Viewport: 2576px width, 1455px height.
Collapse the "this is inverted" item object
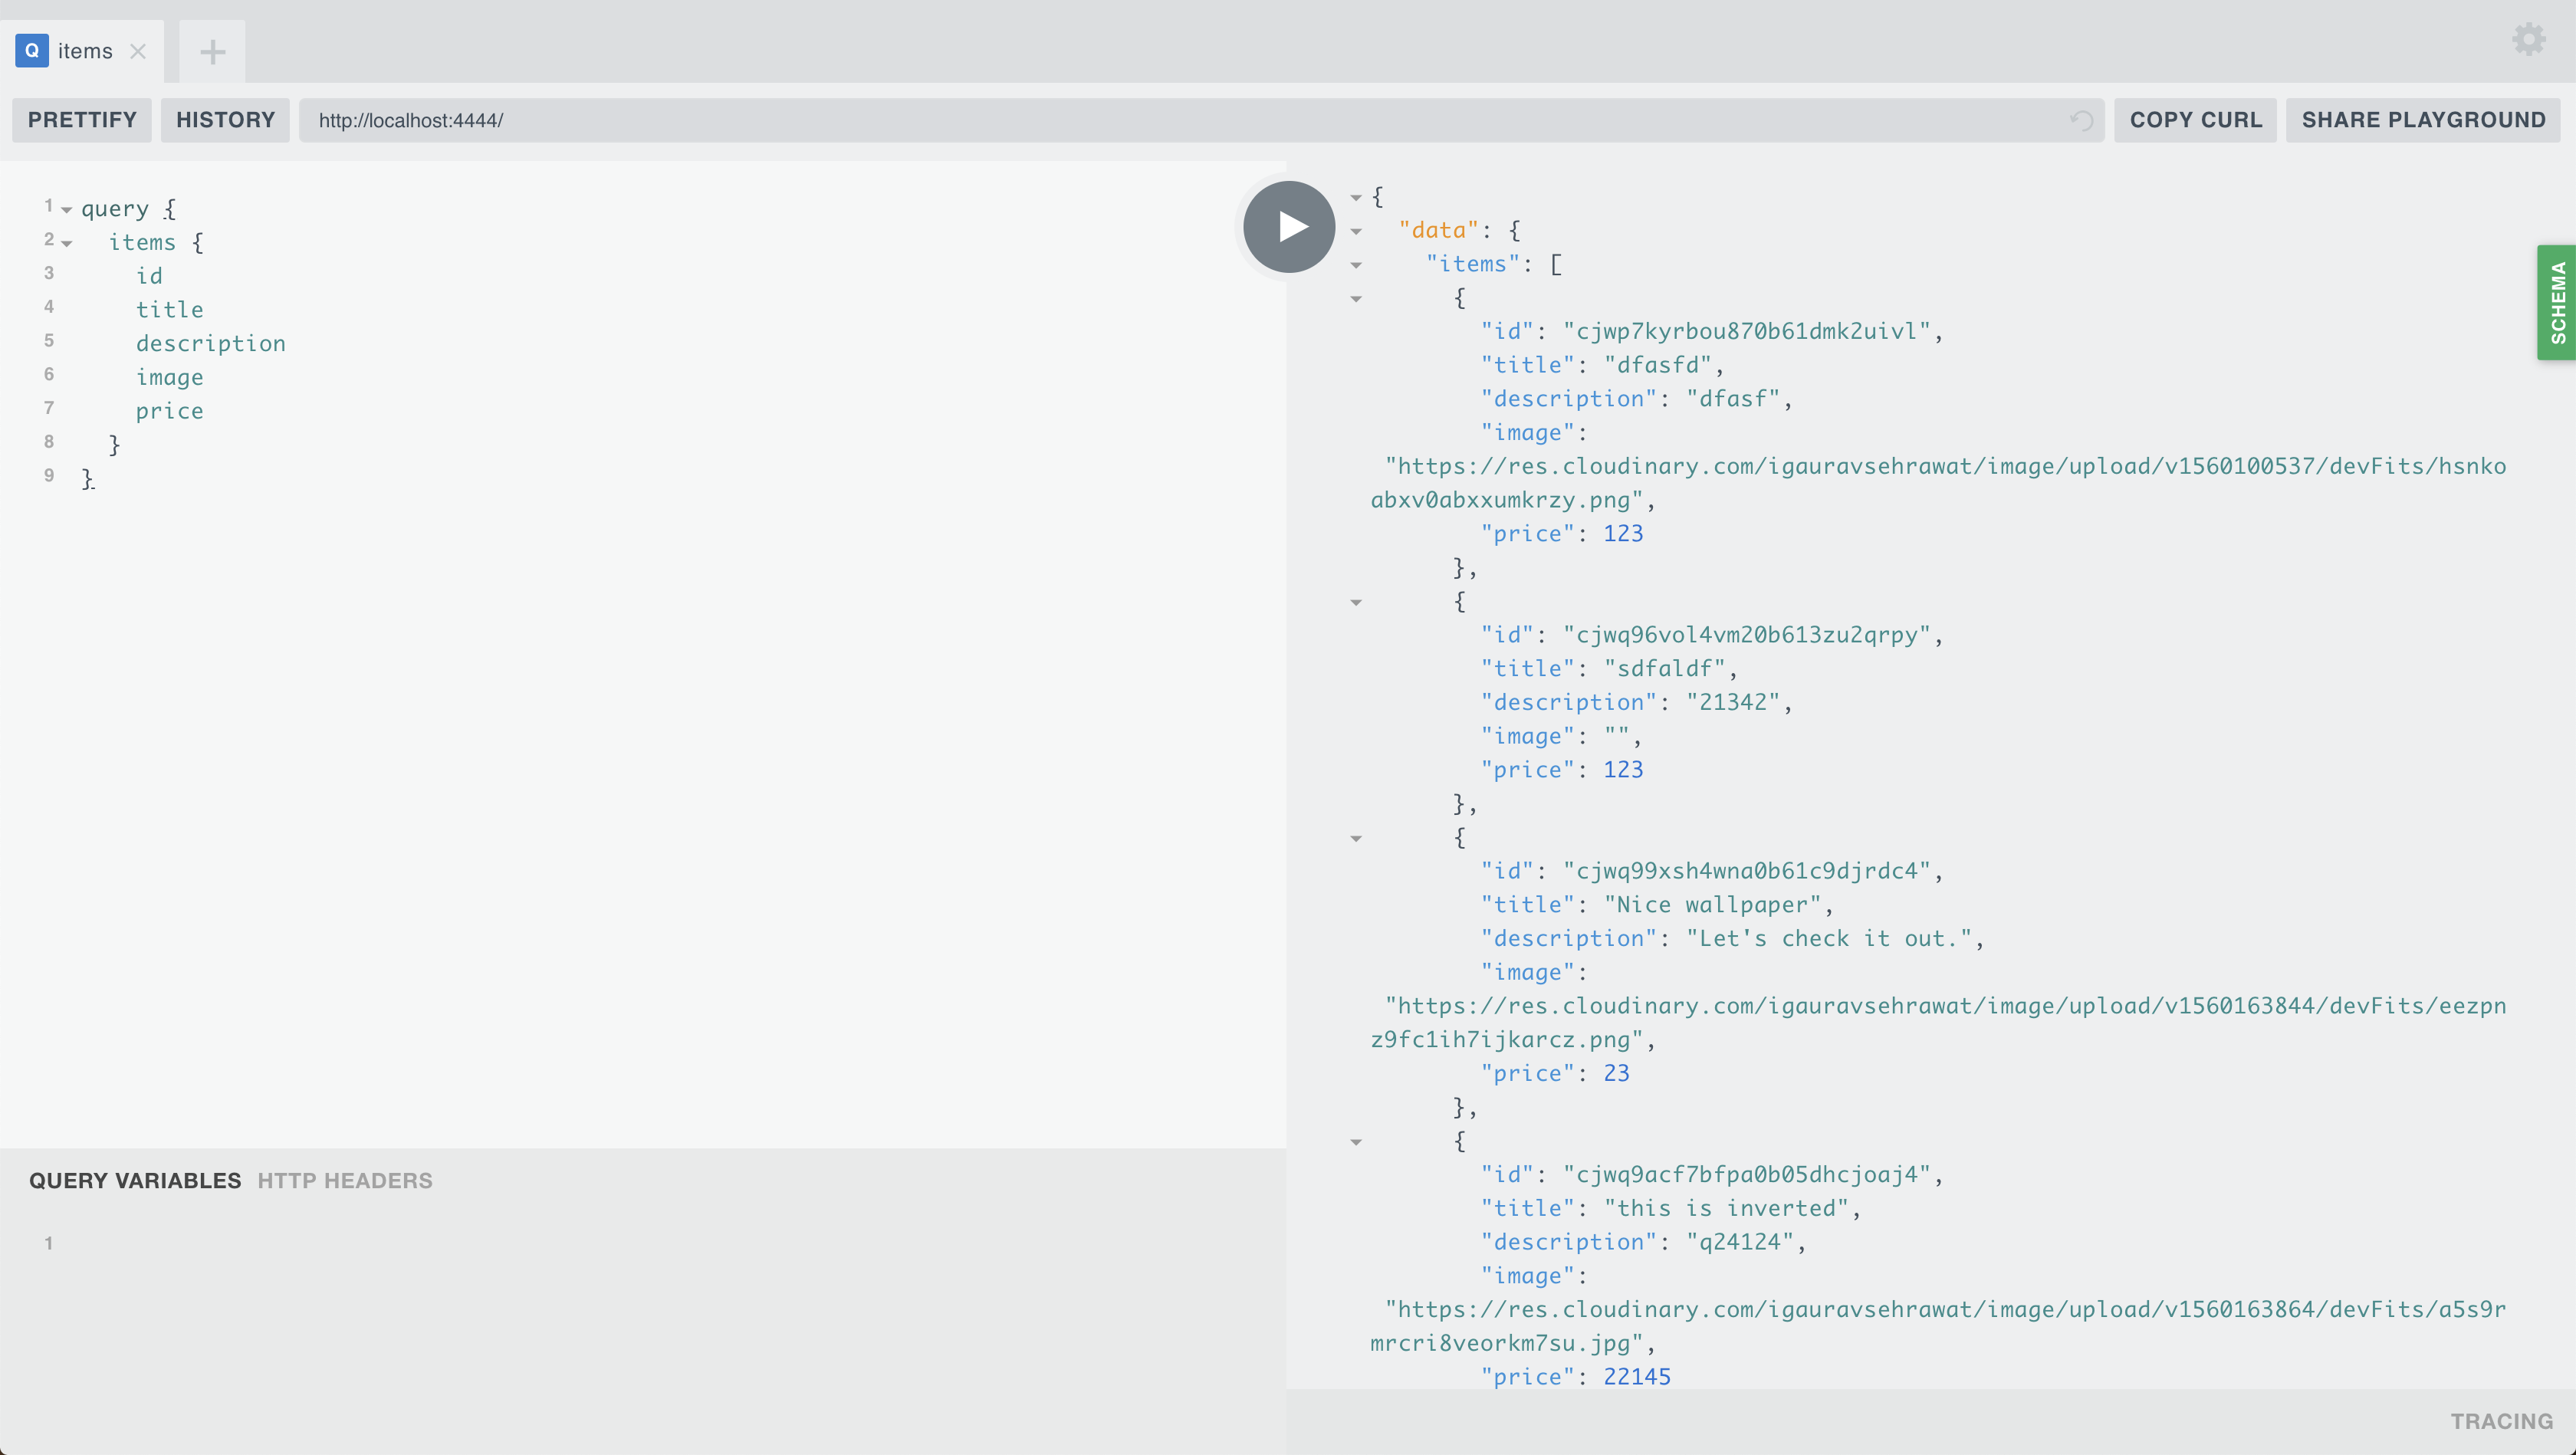[x=1356, y=1142]
